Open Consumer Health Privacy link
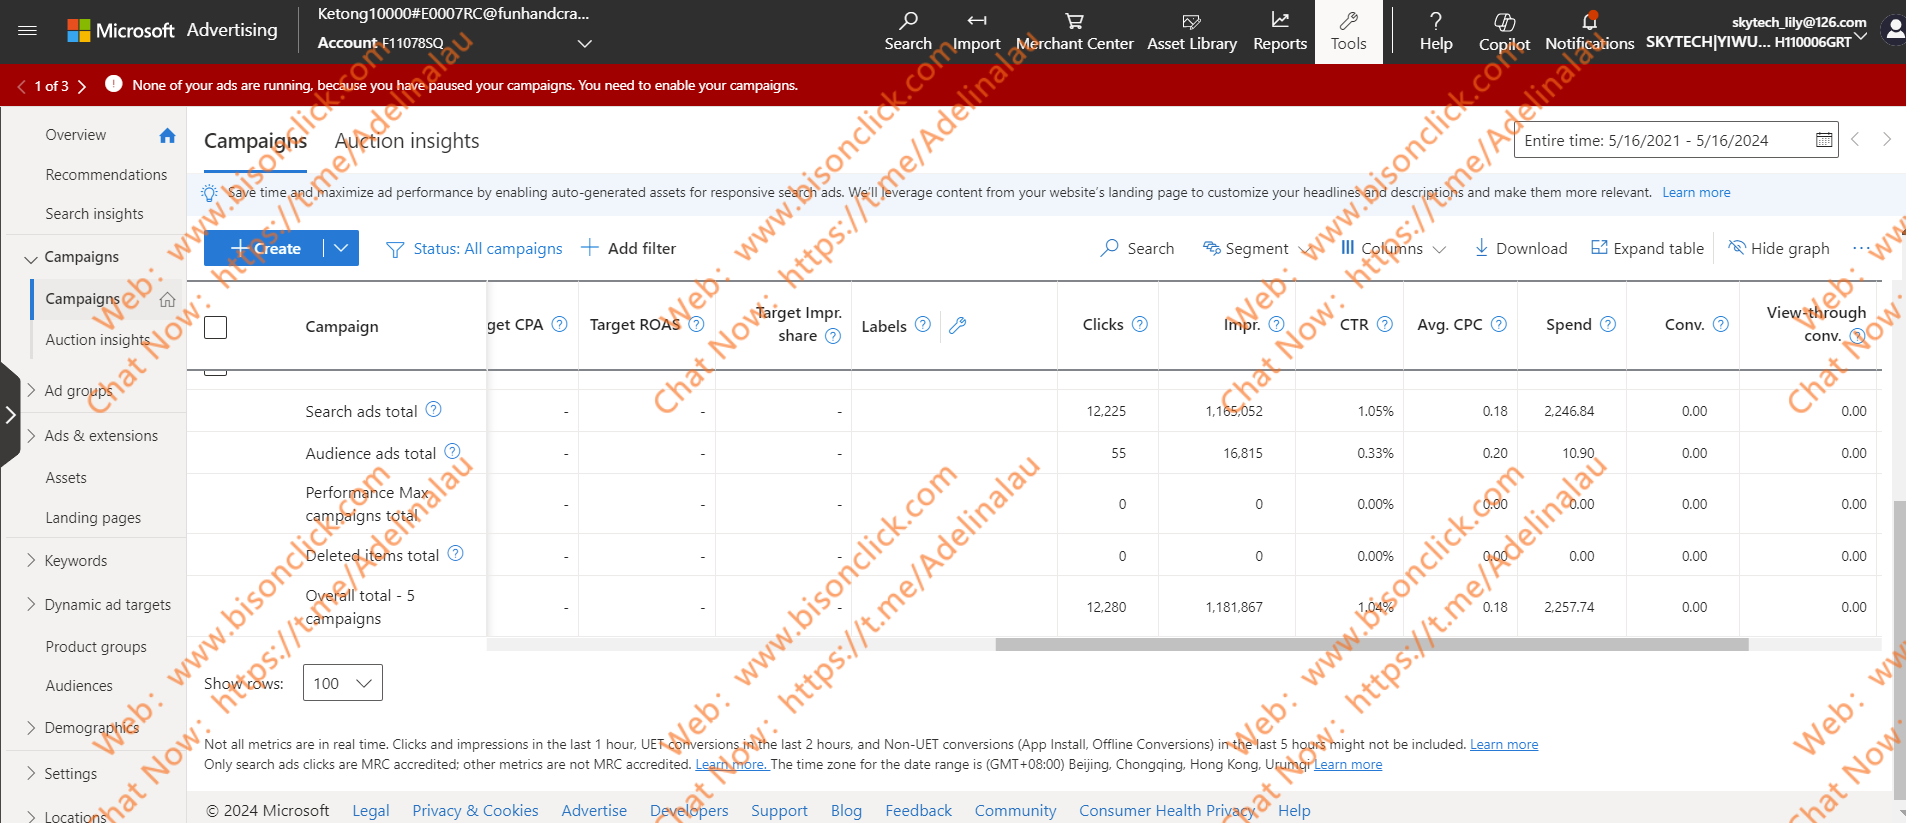 pos(1166,811)
